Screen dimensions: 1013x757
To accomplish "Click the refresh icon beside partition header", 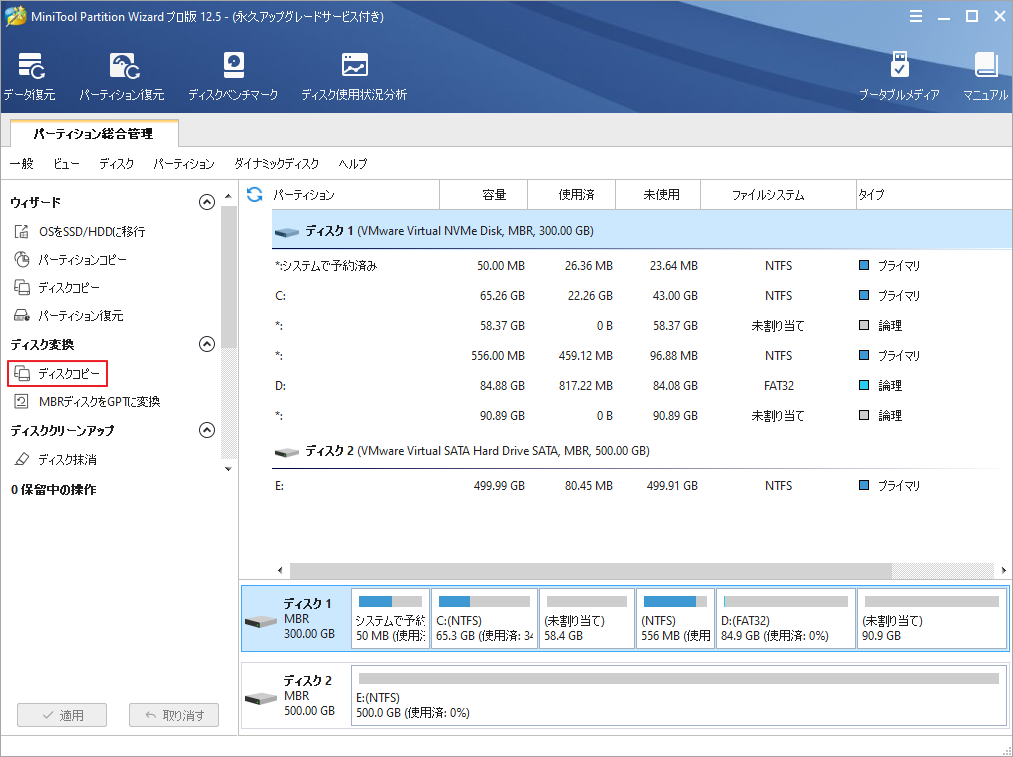I will click(x=255, y=195).
